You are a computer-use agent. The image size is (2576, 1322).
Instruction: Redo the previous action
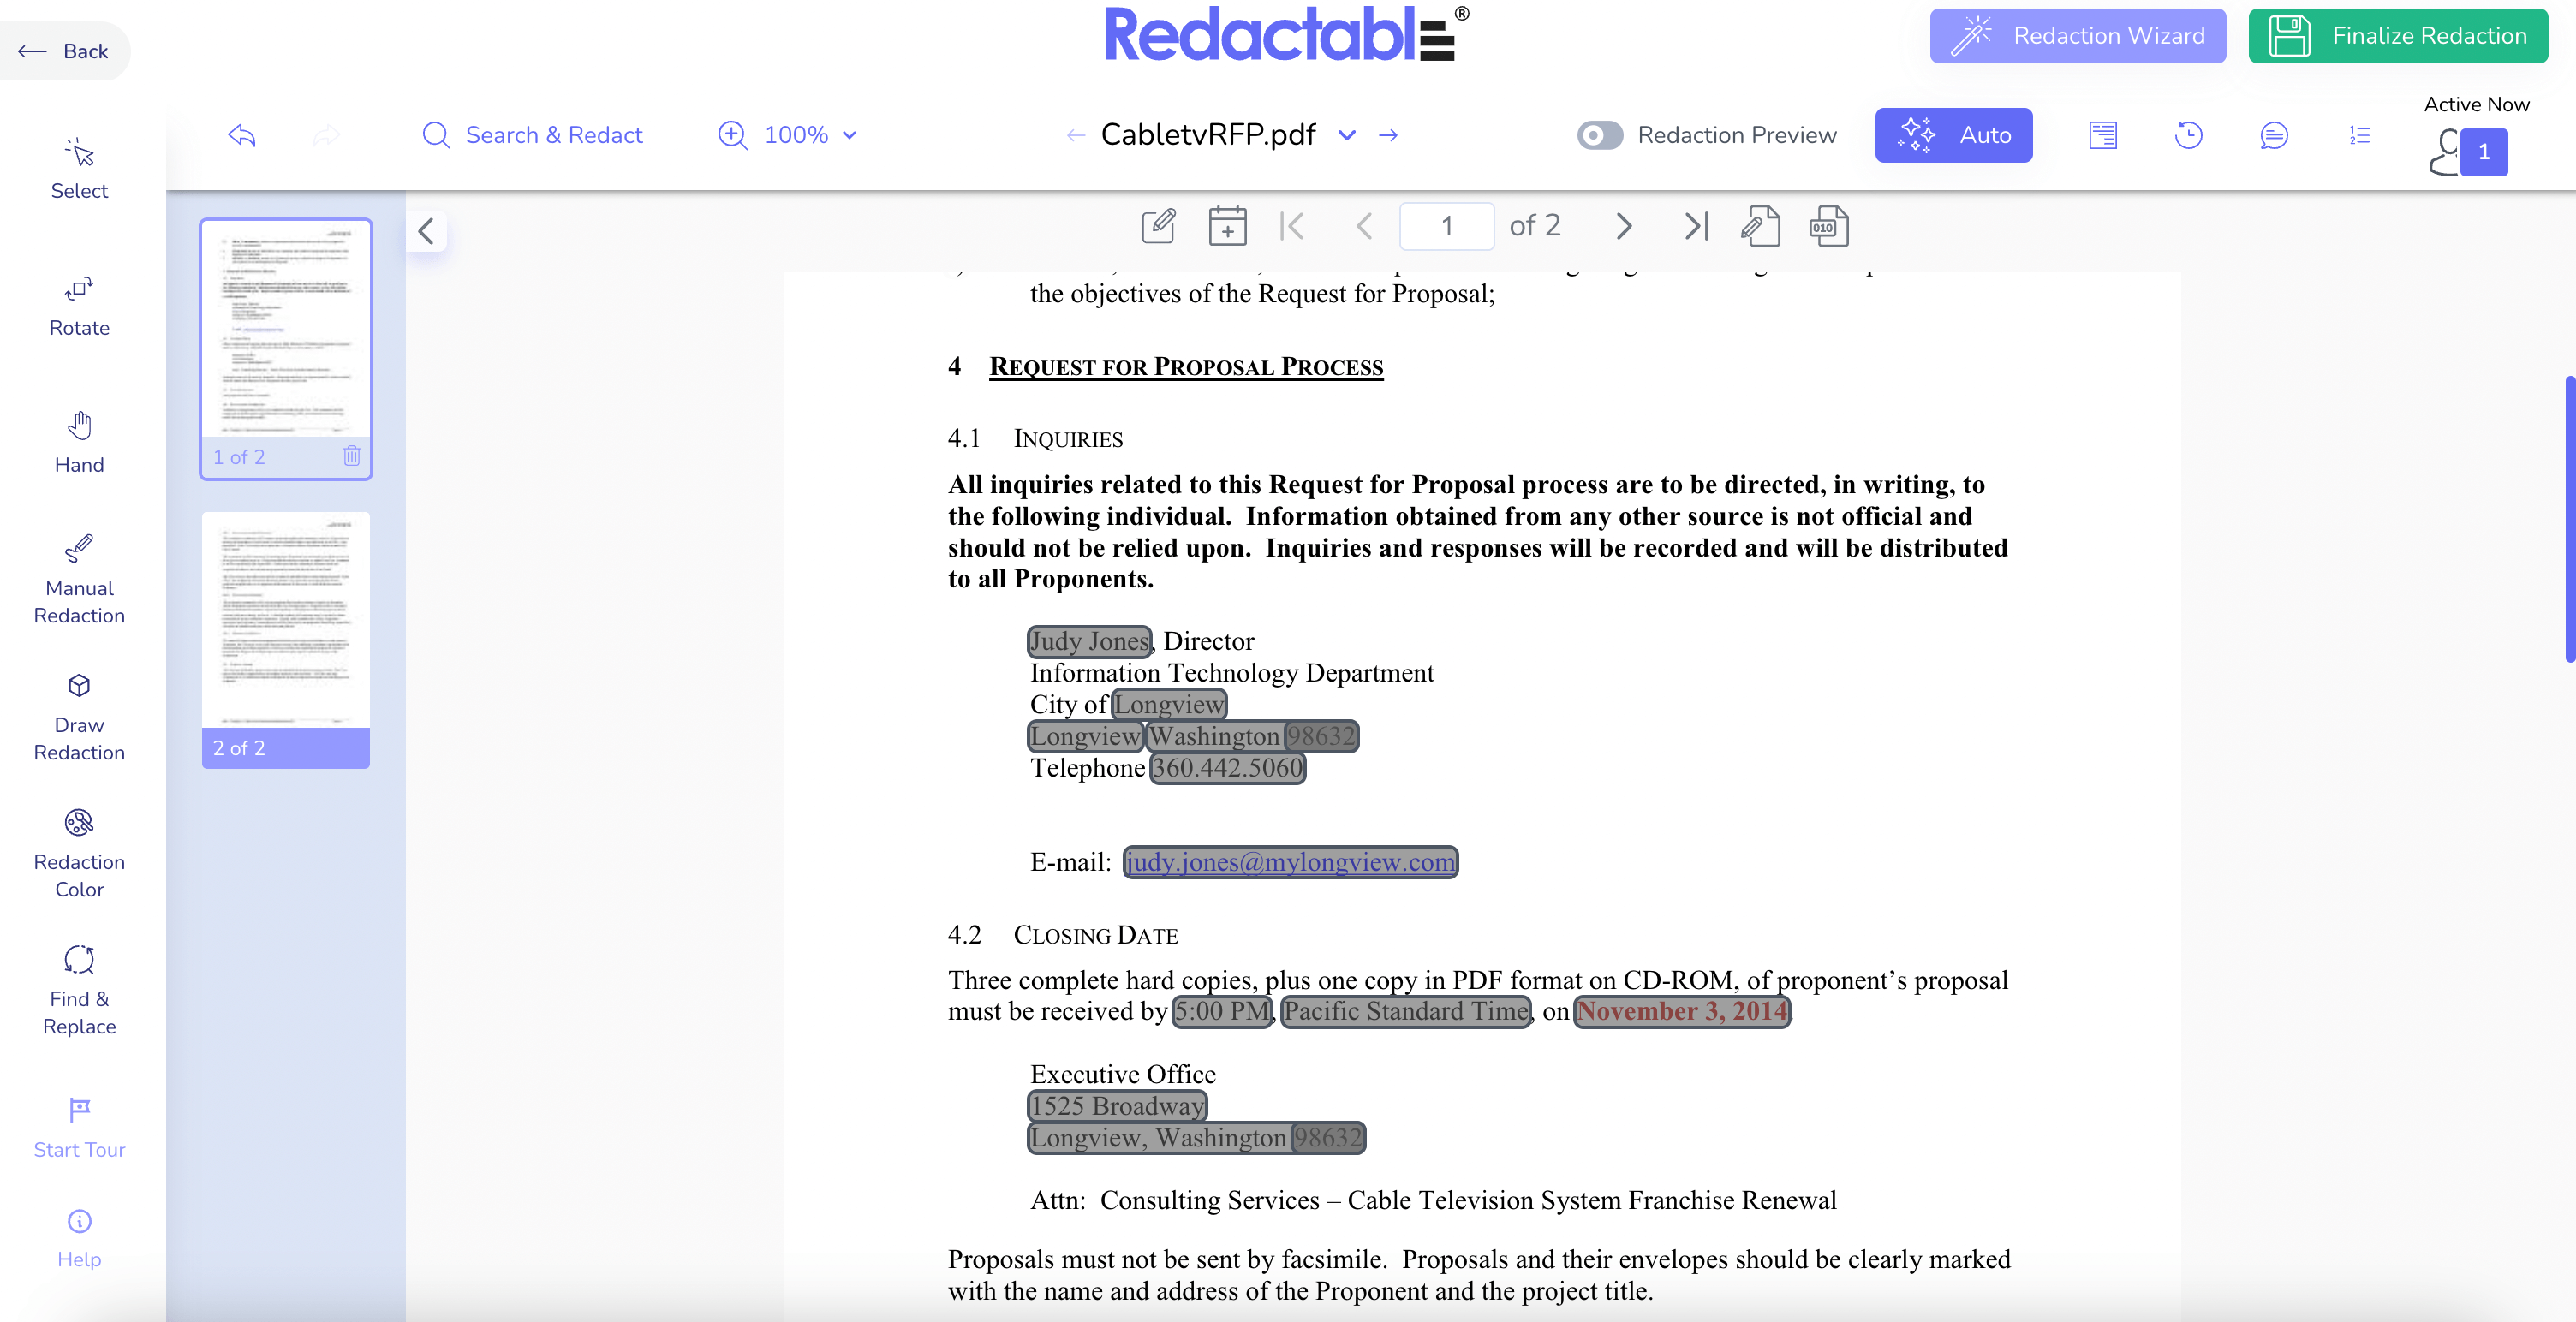point(327,135)
